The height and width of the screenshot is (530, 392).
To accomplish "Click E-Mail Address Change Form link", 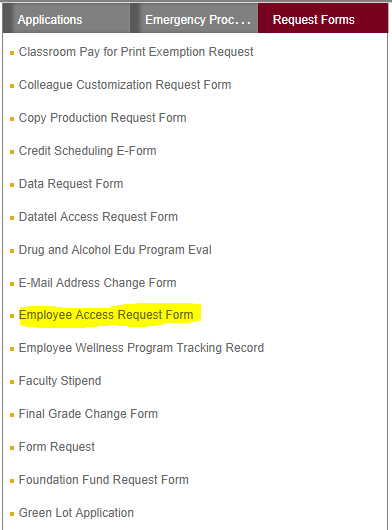I will (x=98, y=283).
